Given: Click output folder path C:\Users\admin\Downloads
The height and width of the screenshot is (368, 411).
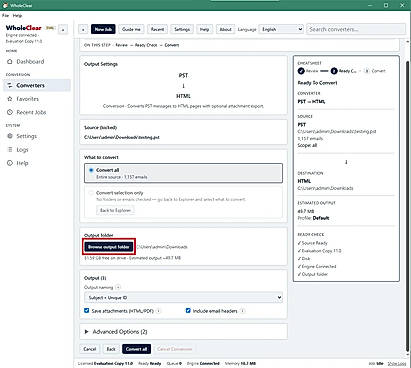Looking at the screenshot, I should pos(162,247).
